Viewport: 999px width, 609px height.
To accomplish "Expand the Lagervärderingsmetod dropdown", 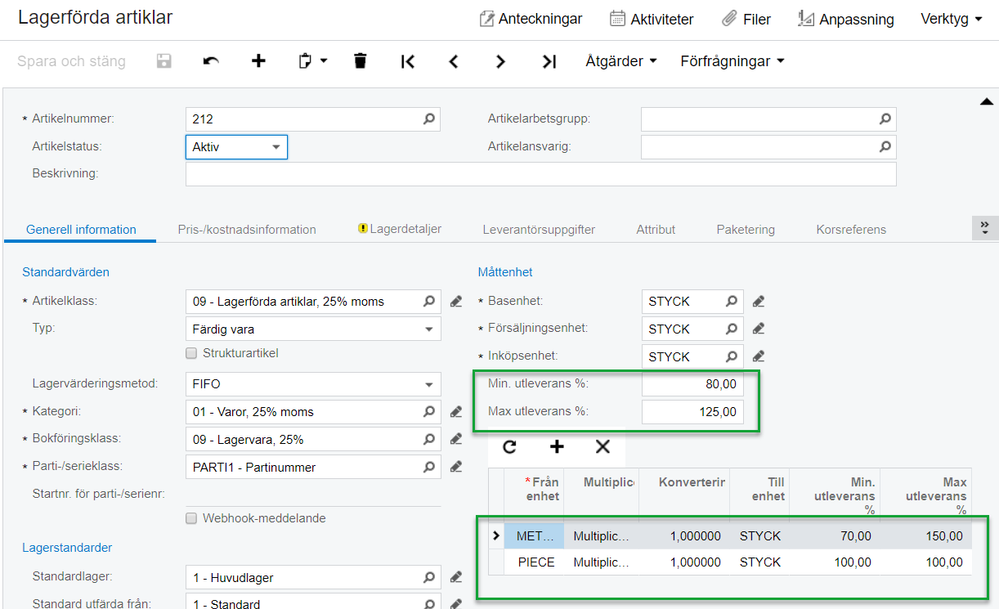I will pyautogui.click(x=430, y=384).
